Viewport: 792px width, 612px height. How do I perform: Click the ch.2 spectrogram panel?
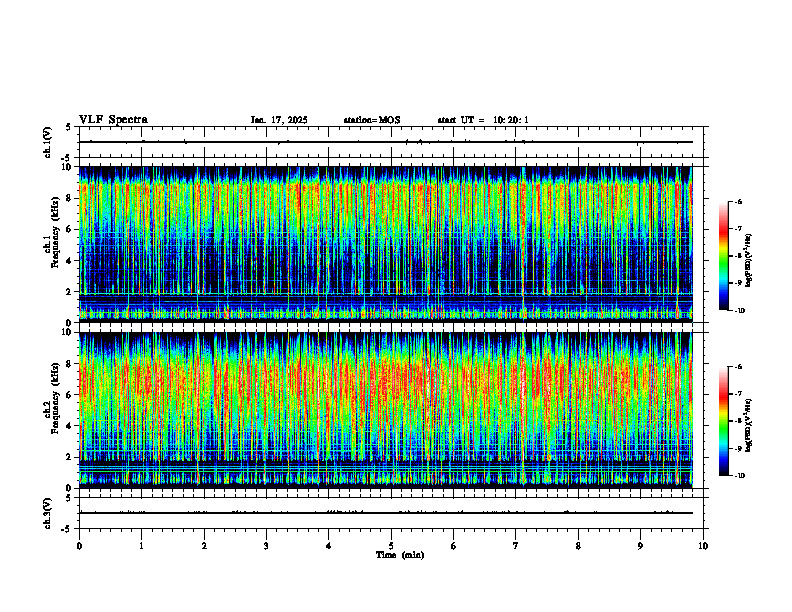click(386, 410)
